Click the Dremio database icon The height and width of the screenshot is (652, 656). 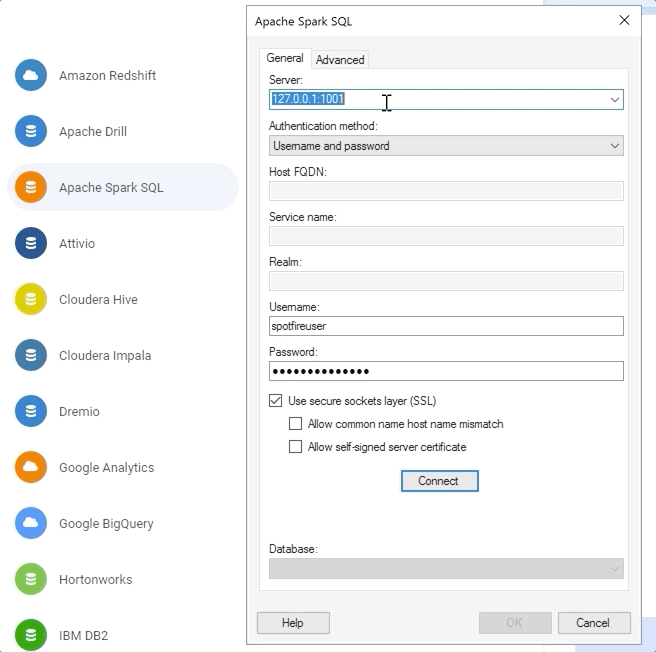pos(31,411)
